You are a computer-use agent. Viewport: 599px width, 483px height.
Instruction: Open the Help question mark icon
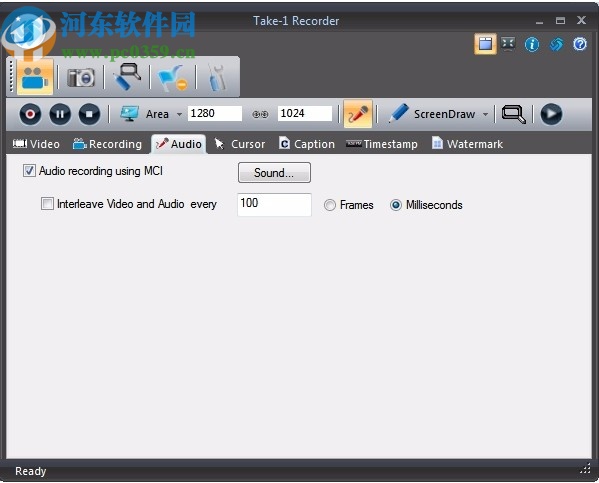coord(580,44)
